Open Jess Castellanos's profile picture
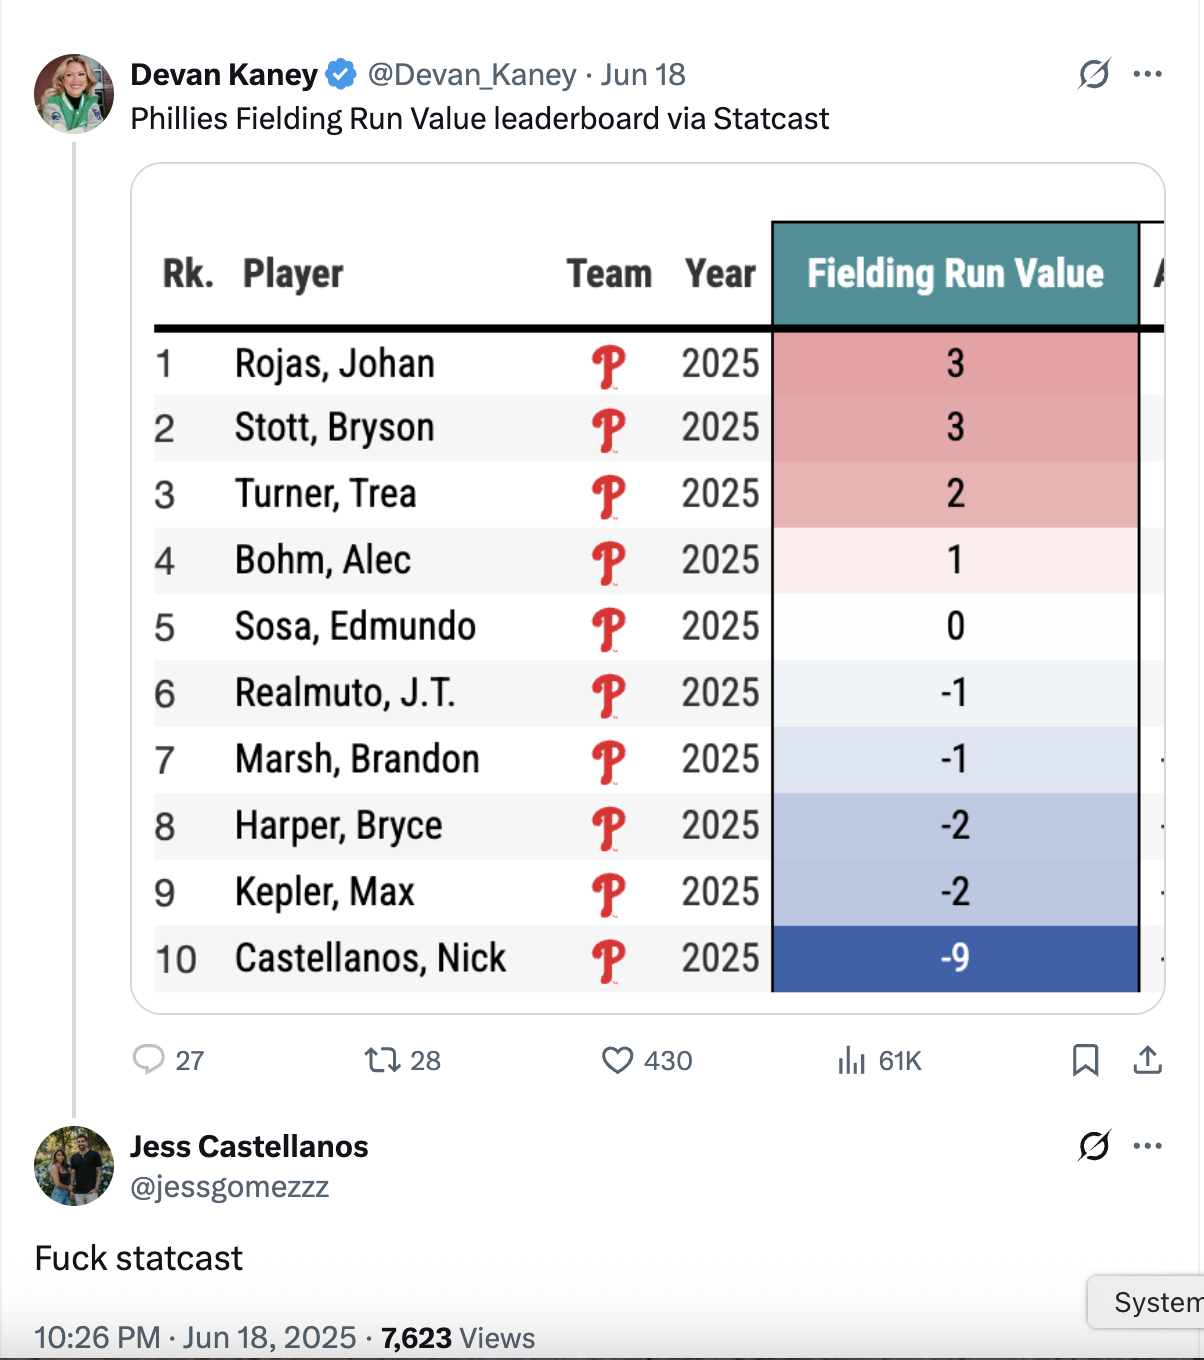This screenshot has height=1360, width=1204. pos(74,1166)
